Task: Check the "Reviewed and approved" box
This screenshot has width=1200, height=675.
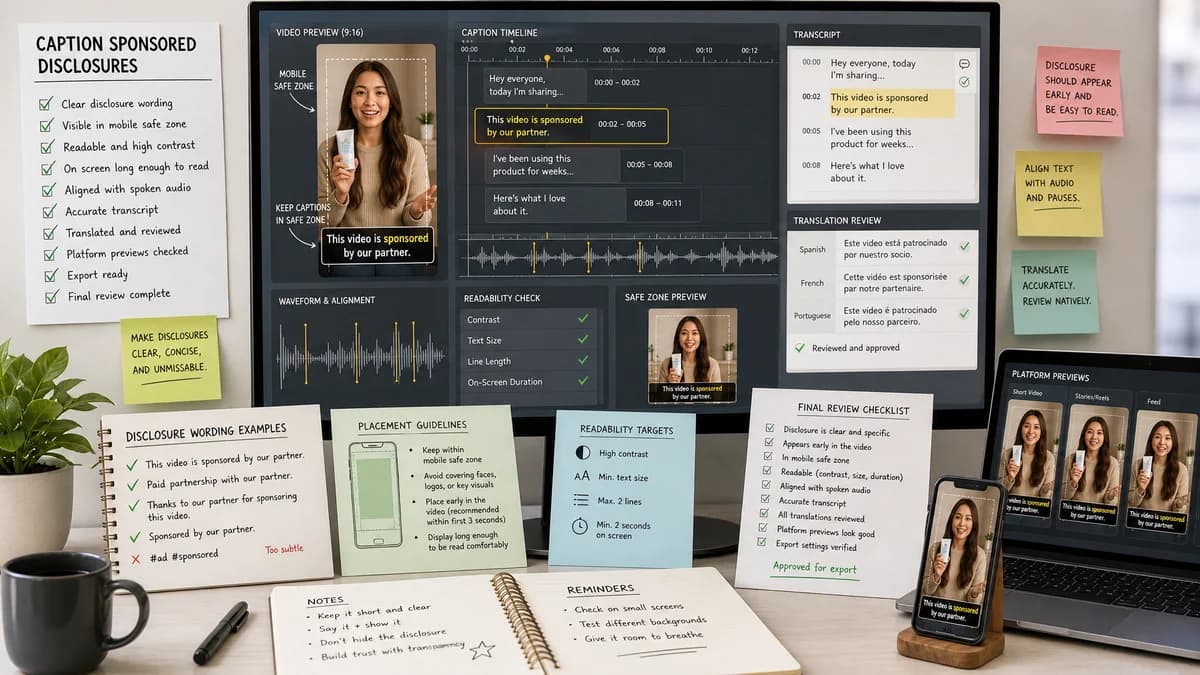Action: pos(799,348)
